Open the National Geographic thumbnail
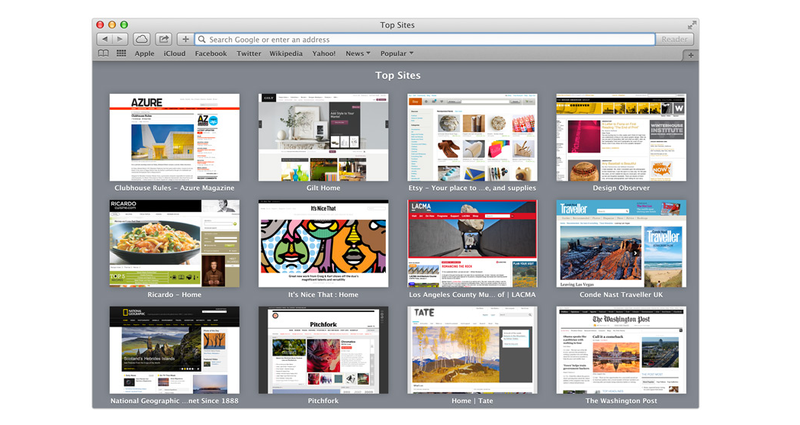The height and width of the screenshot is (425, 800). tap(174, 350)
